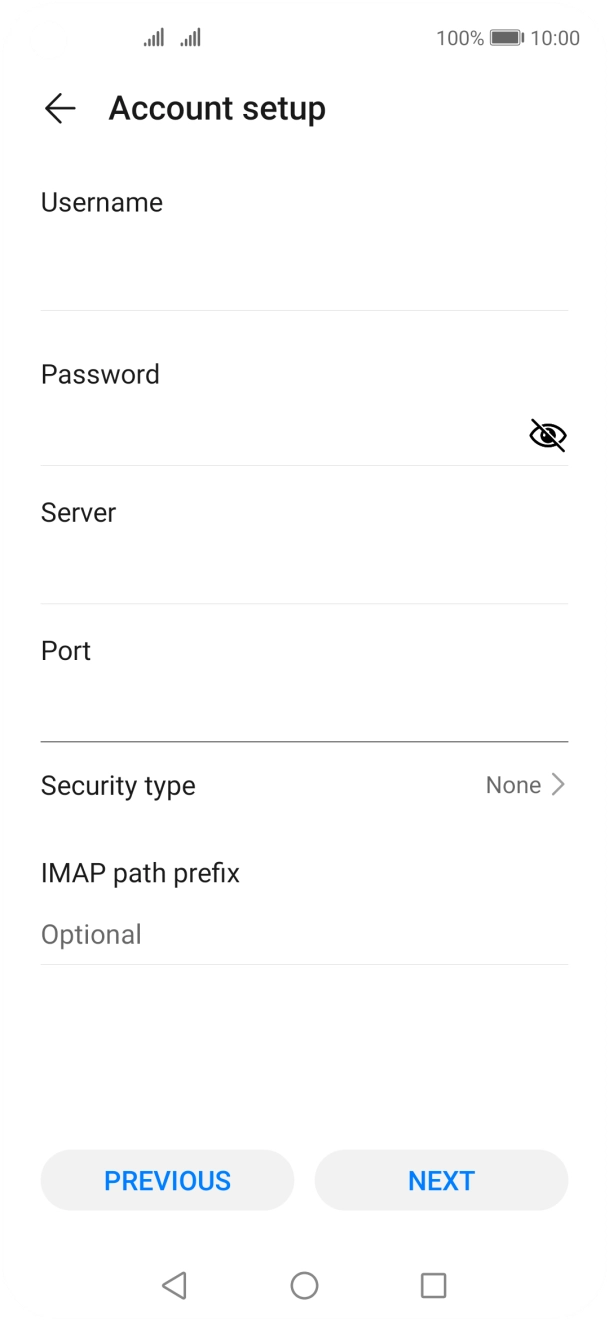Viewport: 609px width, 1320px height.
Task: Go home using the circle navigation icon
Action: tap(304, 1285)
